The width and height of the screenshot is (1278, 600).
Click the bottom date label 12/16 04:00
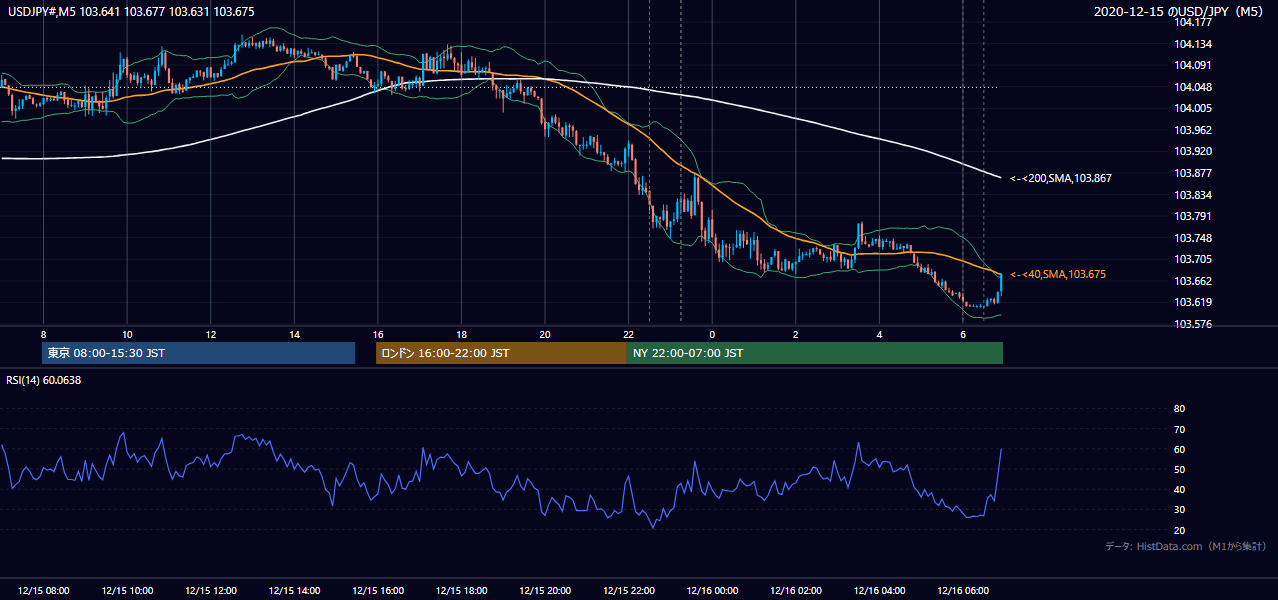879,591
